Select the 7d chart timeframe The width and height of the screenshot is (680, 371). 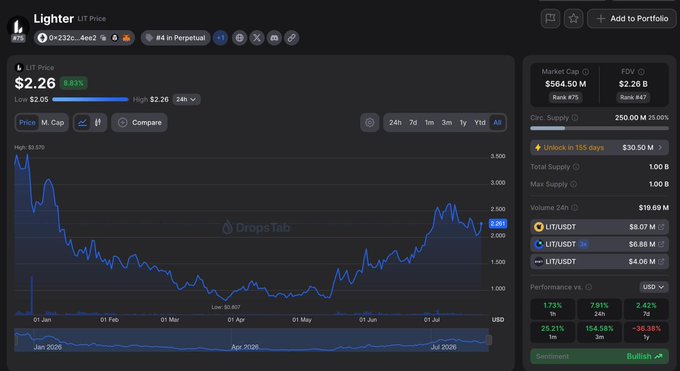coord(413,123)
